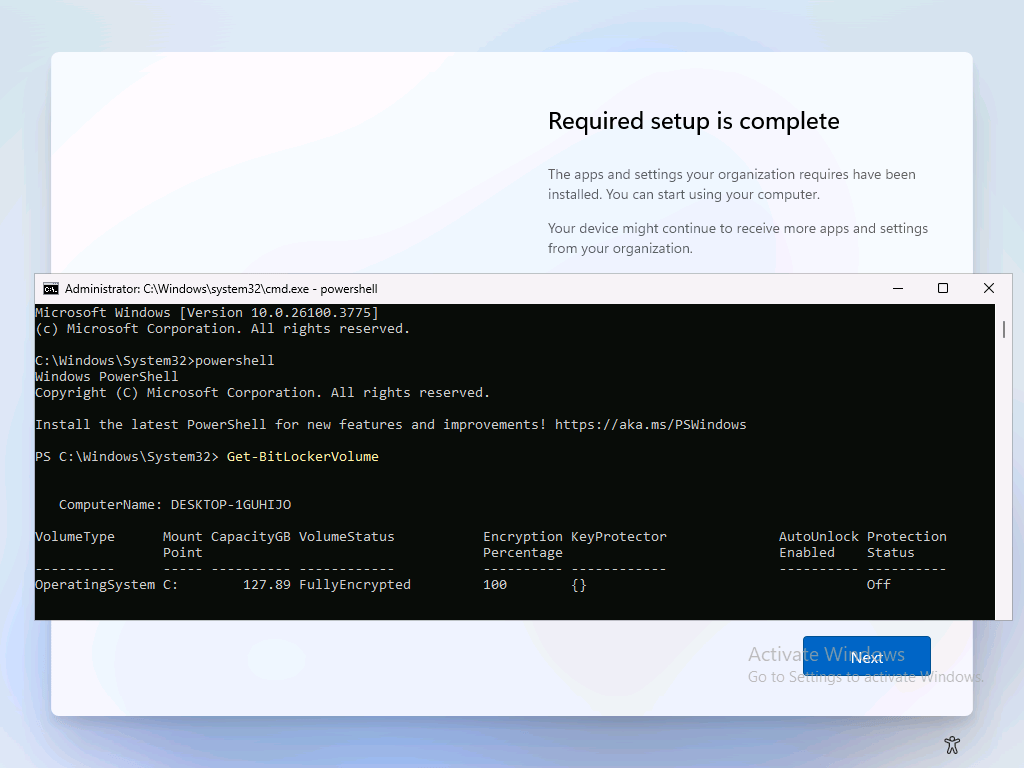Open the cmd icon system menu
This screenshot has width=1024, height=768.
click(50, 289)
